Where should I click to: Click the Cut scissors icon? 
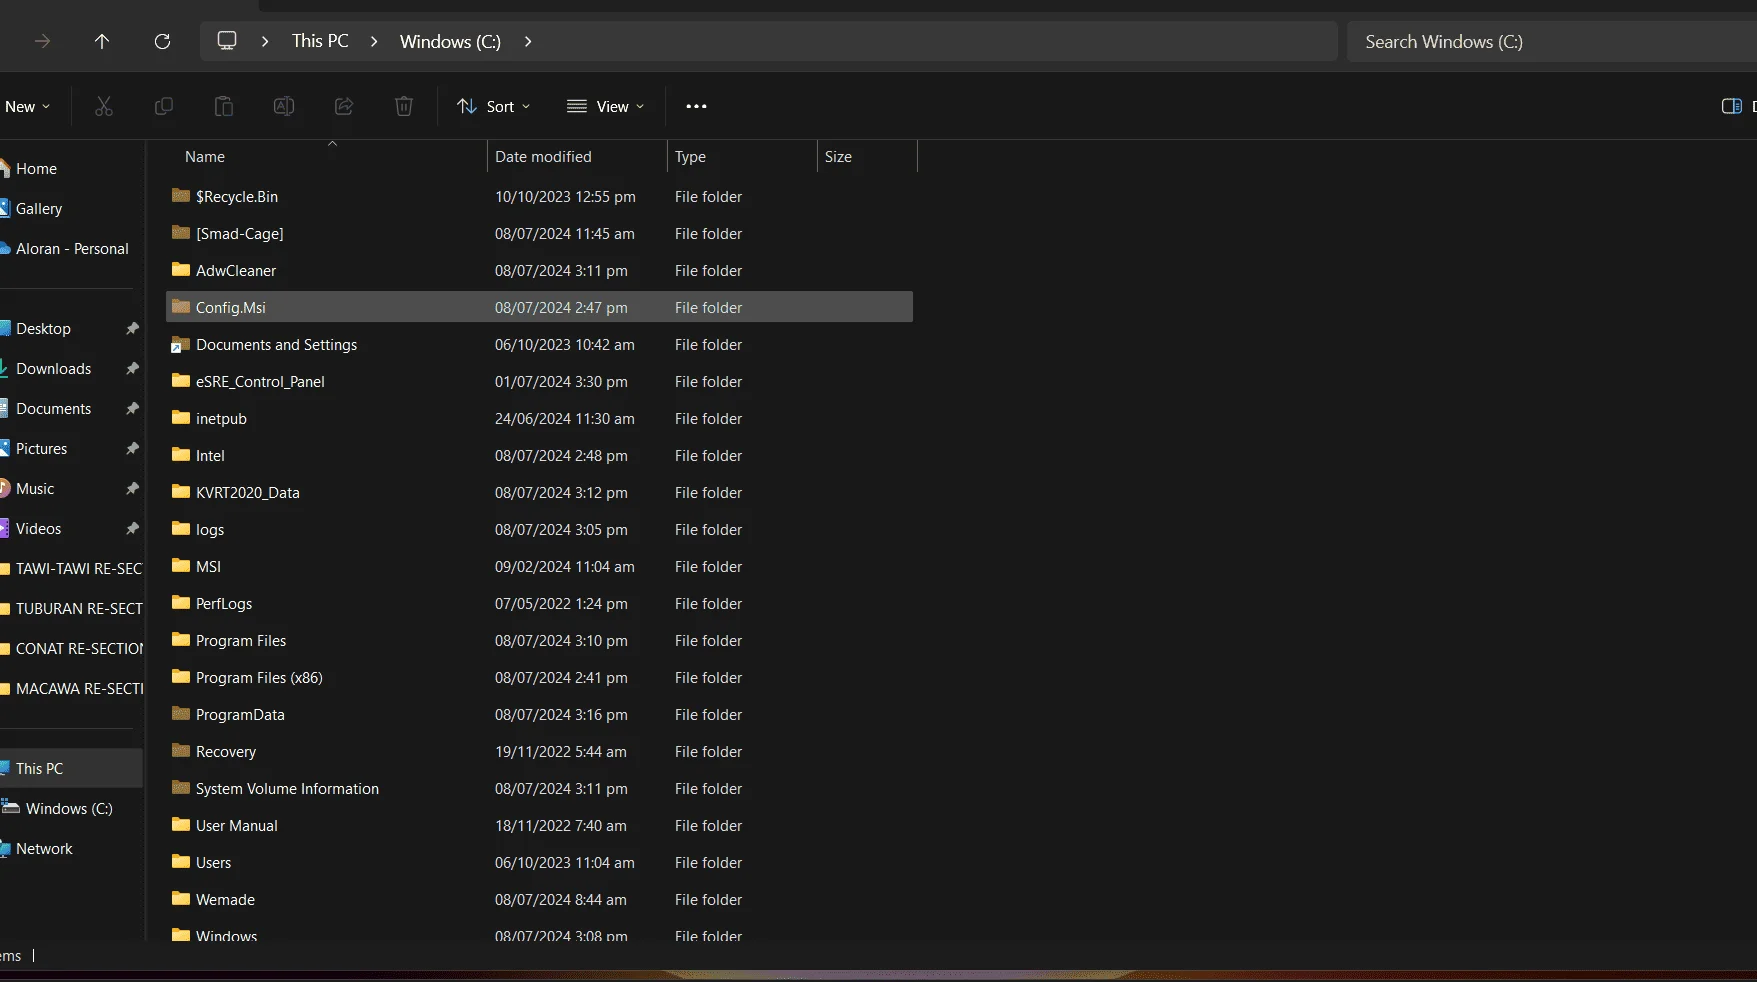pos(104,106)
